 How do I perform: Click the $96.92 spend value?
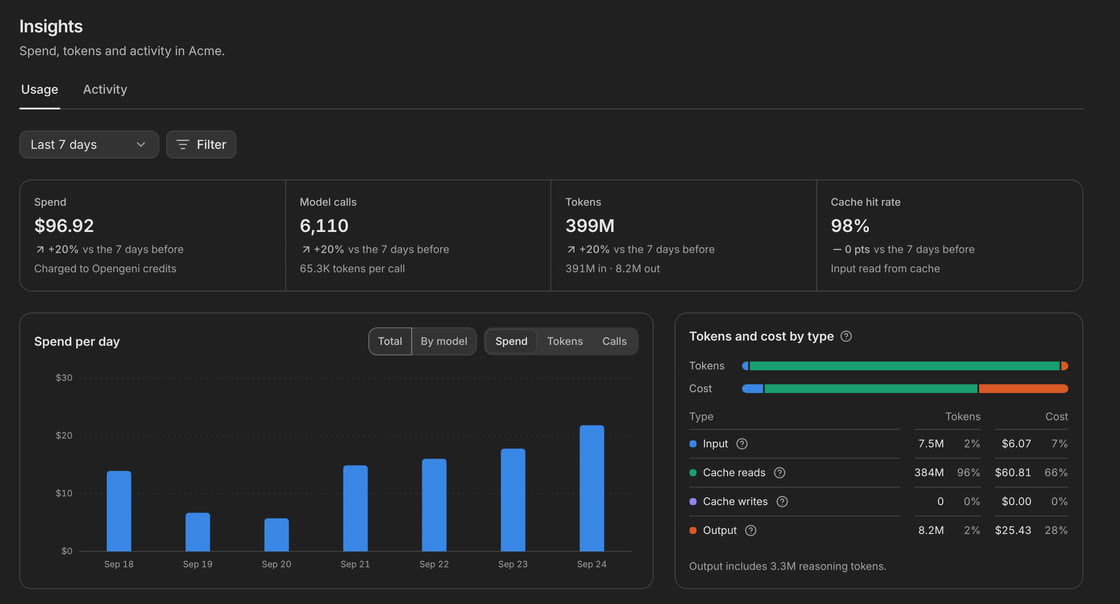(64, 226)
